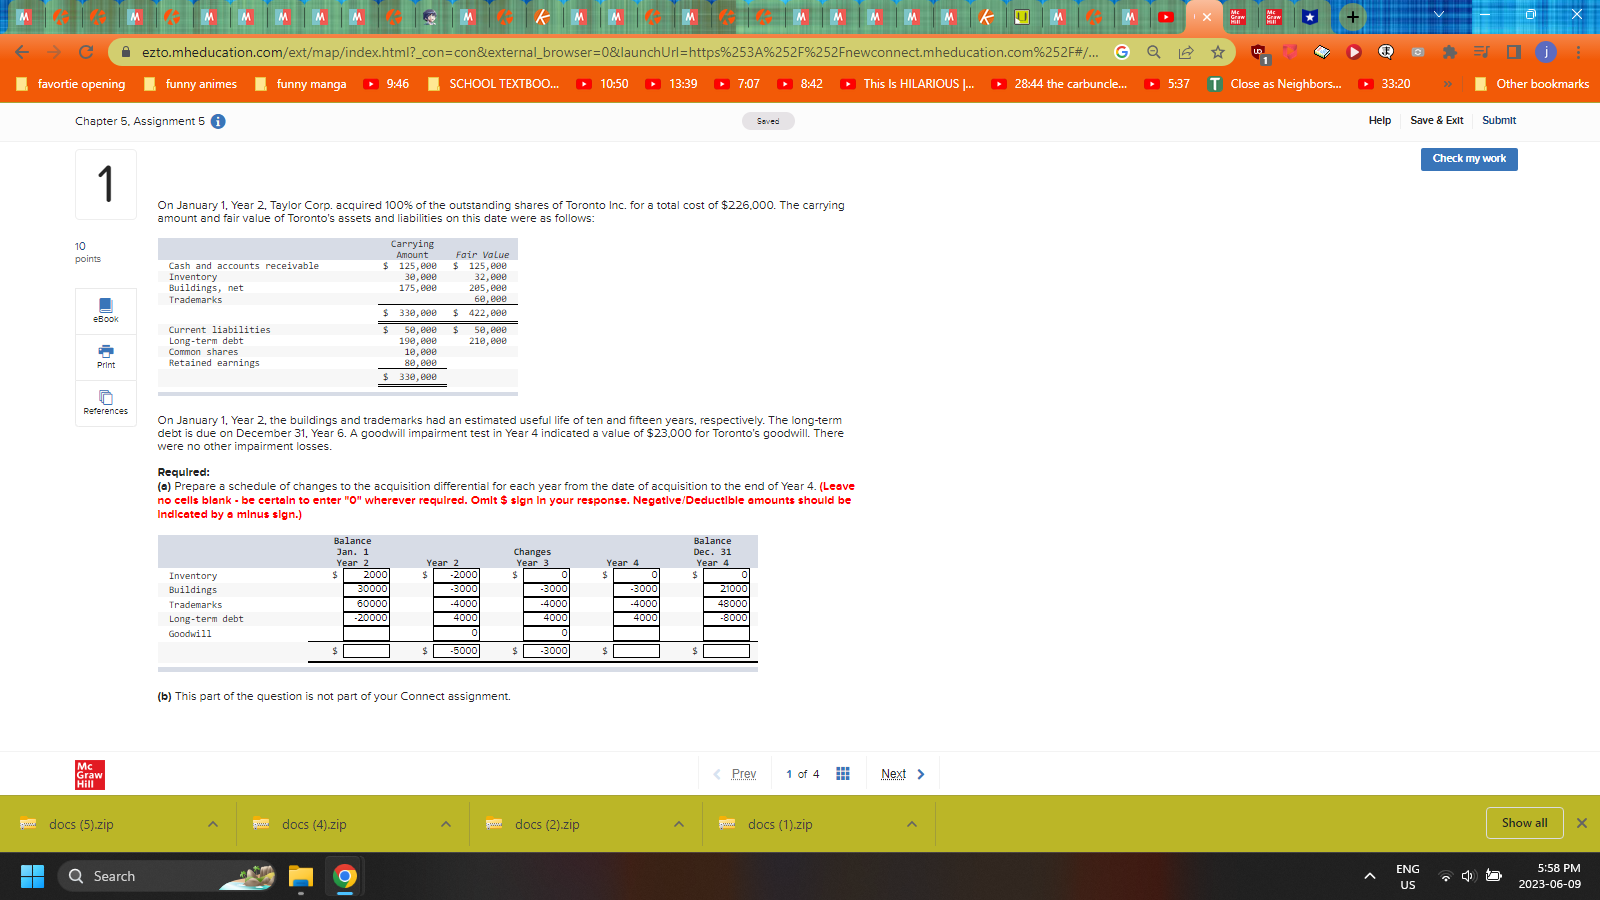1600x900 pixels.
Task: Click the Google icon in the address bar
Action: [x=1122, y=52]
